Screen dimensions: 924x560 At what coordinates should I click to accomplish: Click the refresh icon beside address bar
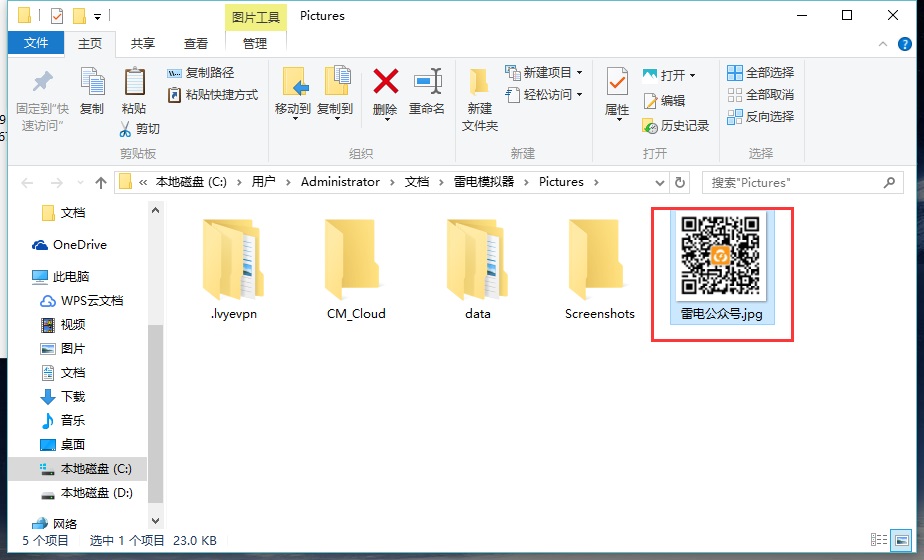tap(681, 182)
